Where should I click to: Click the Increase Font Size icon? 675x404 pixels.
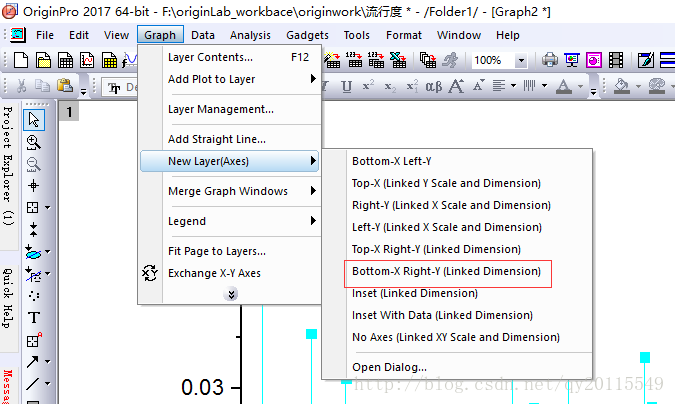456,86
